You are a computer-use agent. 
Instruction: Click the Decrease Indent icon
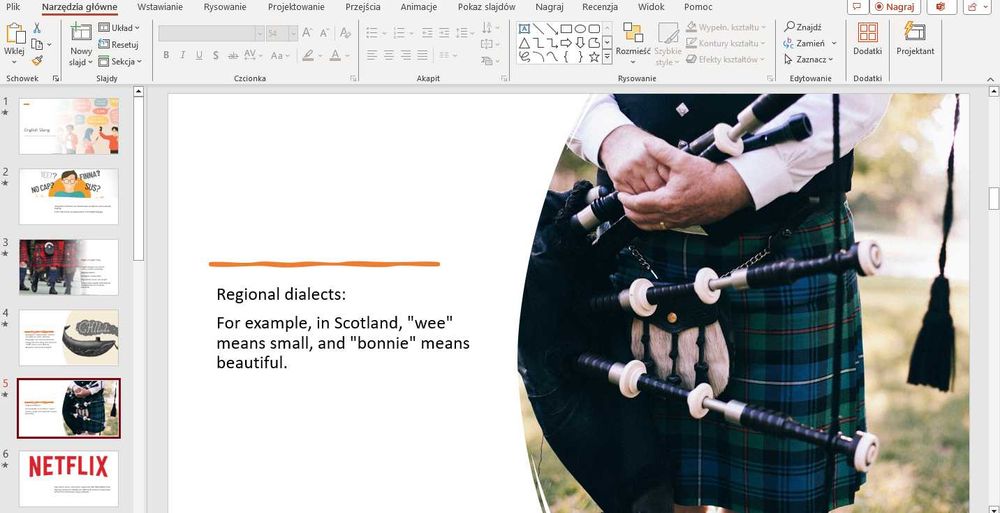(427, 33)
